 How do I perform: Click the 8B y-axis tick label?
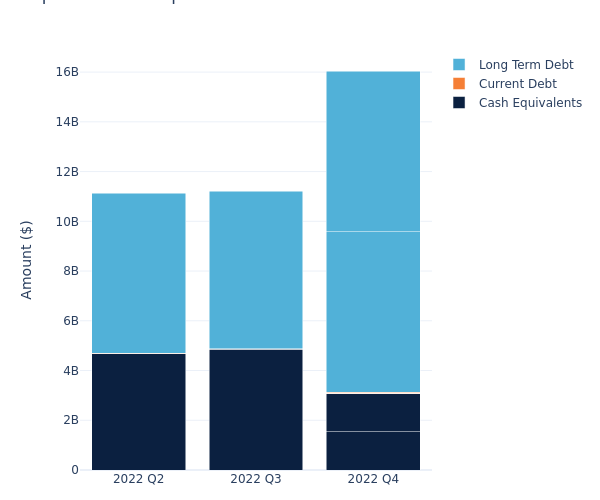[70, 271]
